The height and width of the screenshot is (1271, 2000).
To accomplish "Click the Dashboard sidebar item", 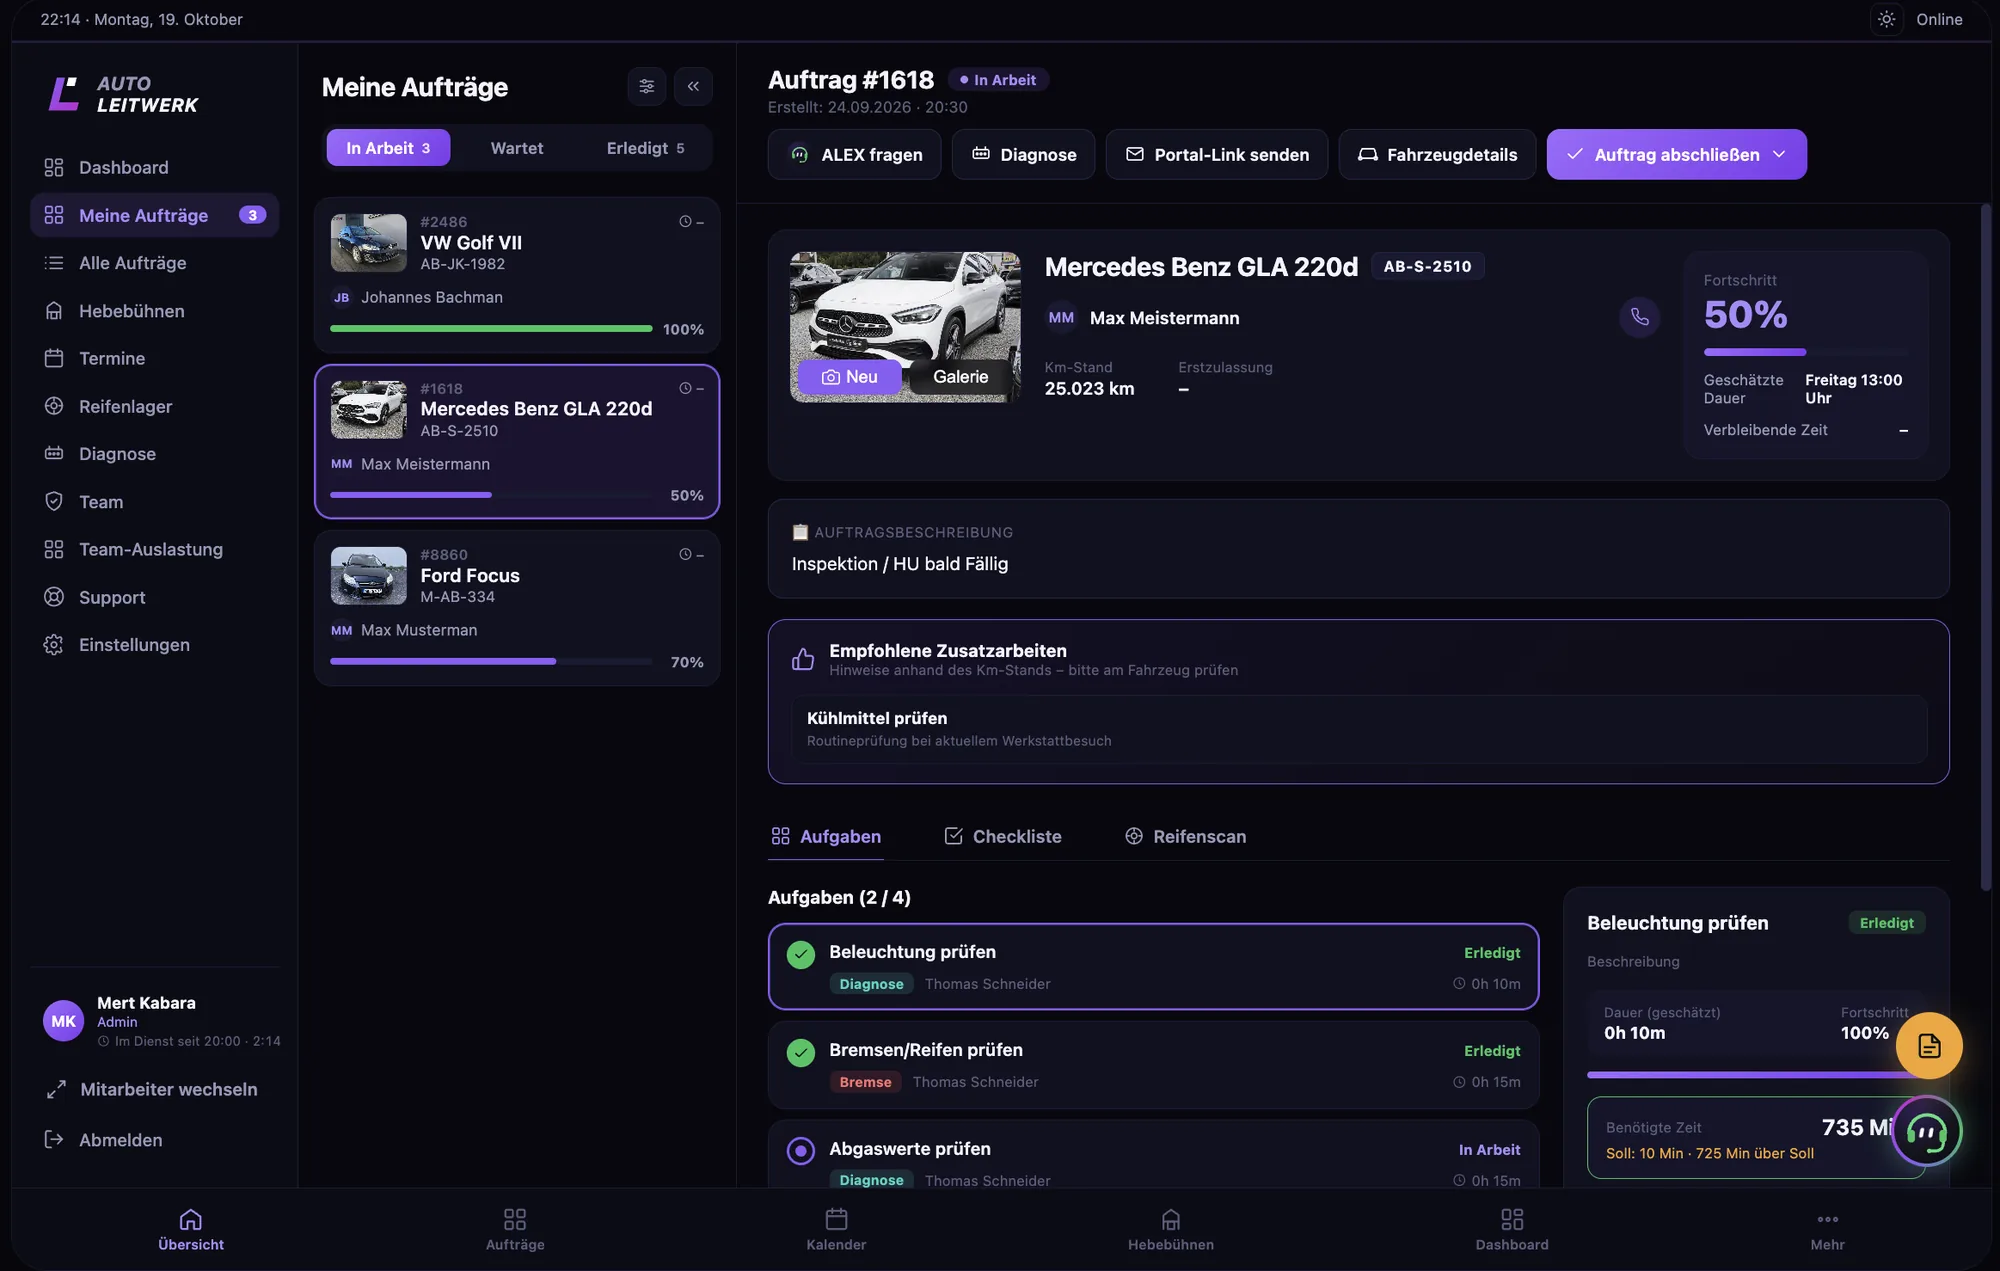I will tap(154, 167).
